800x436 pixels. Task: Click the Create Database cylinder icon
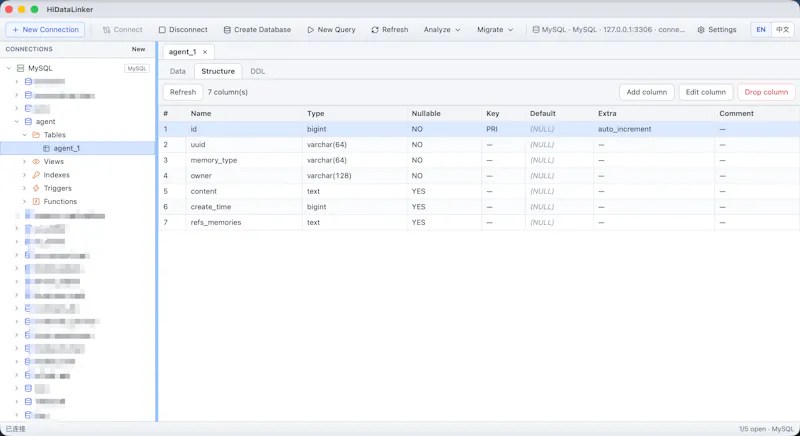pos(227,30)
